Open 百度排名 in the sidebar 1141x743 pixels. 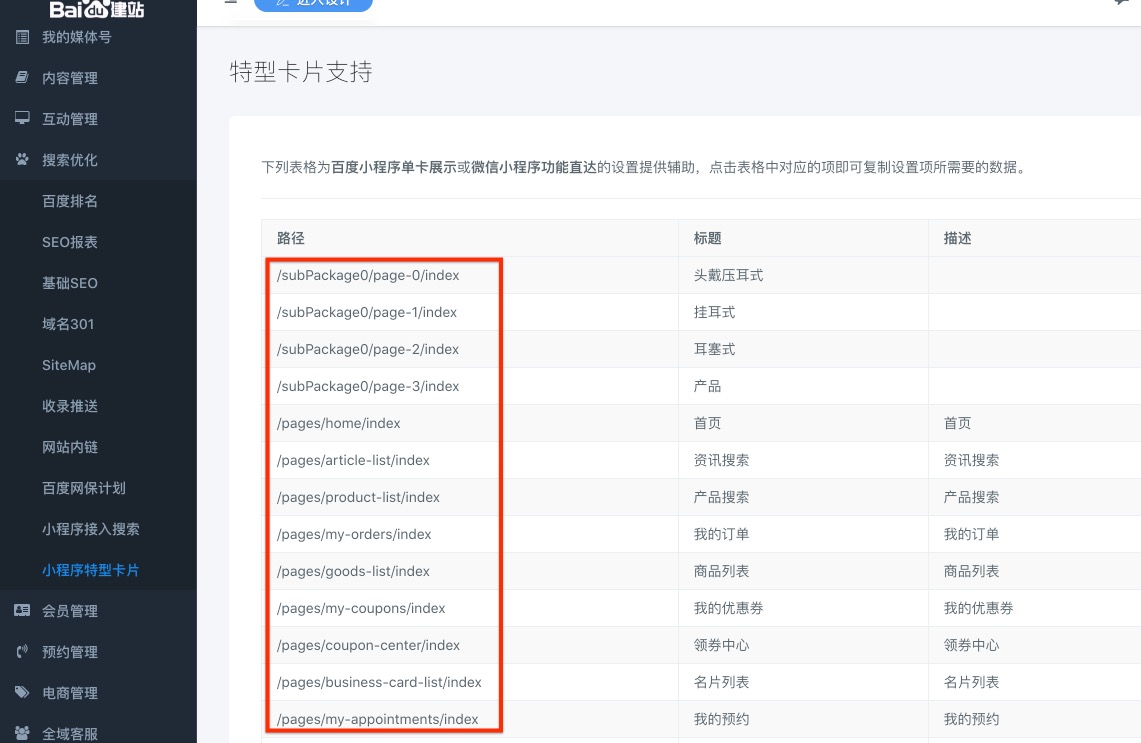pos(70,201)
